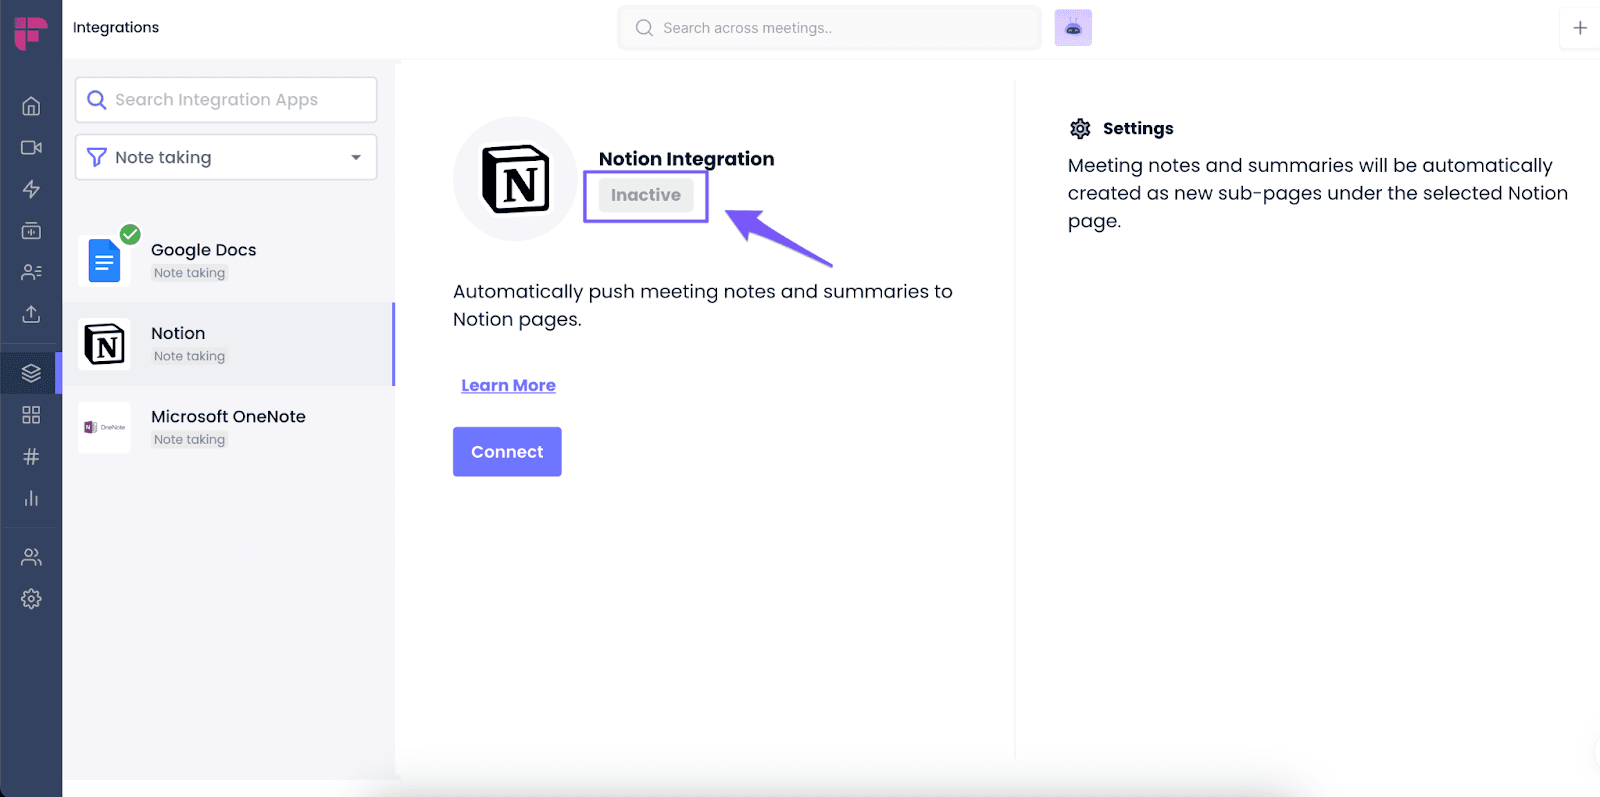Click the 'Automatically push meeting notes' description

[x=702, y=305]
